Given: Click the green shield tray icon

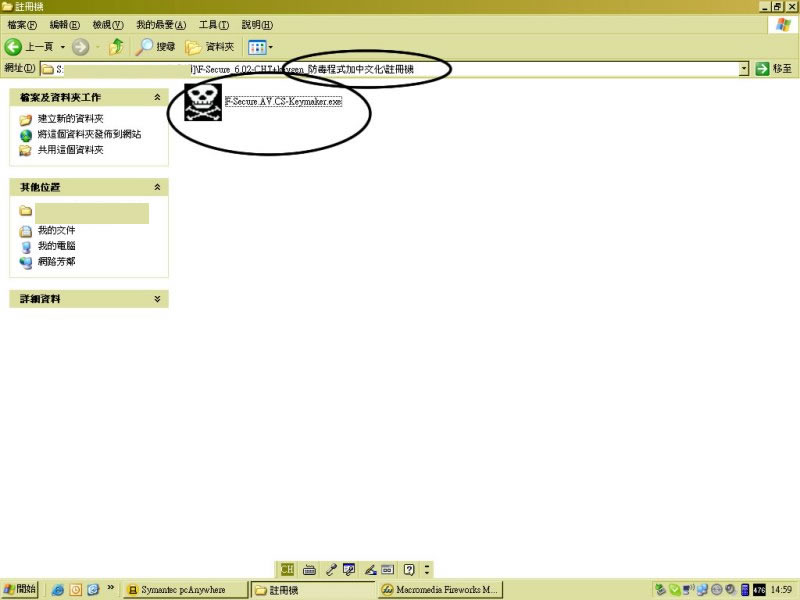Looking at the screenshot, I should click(674, 590).
